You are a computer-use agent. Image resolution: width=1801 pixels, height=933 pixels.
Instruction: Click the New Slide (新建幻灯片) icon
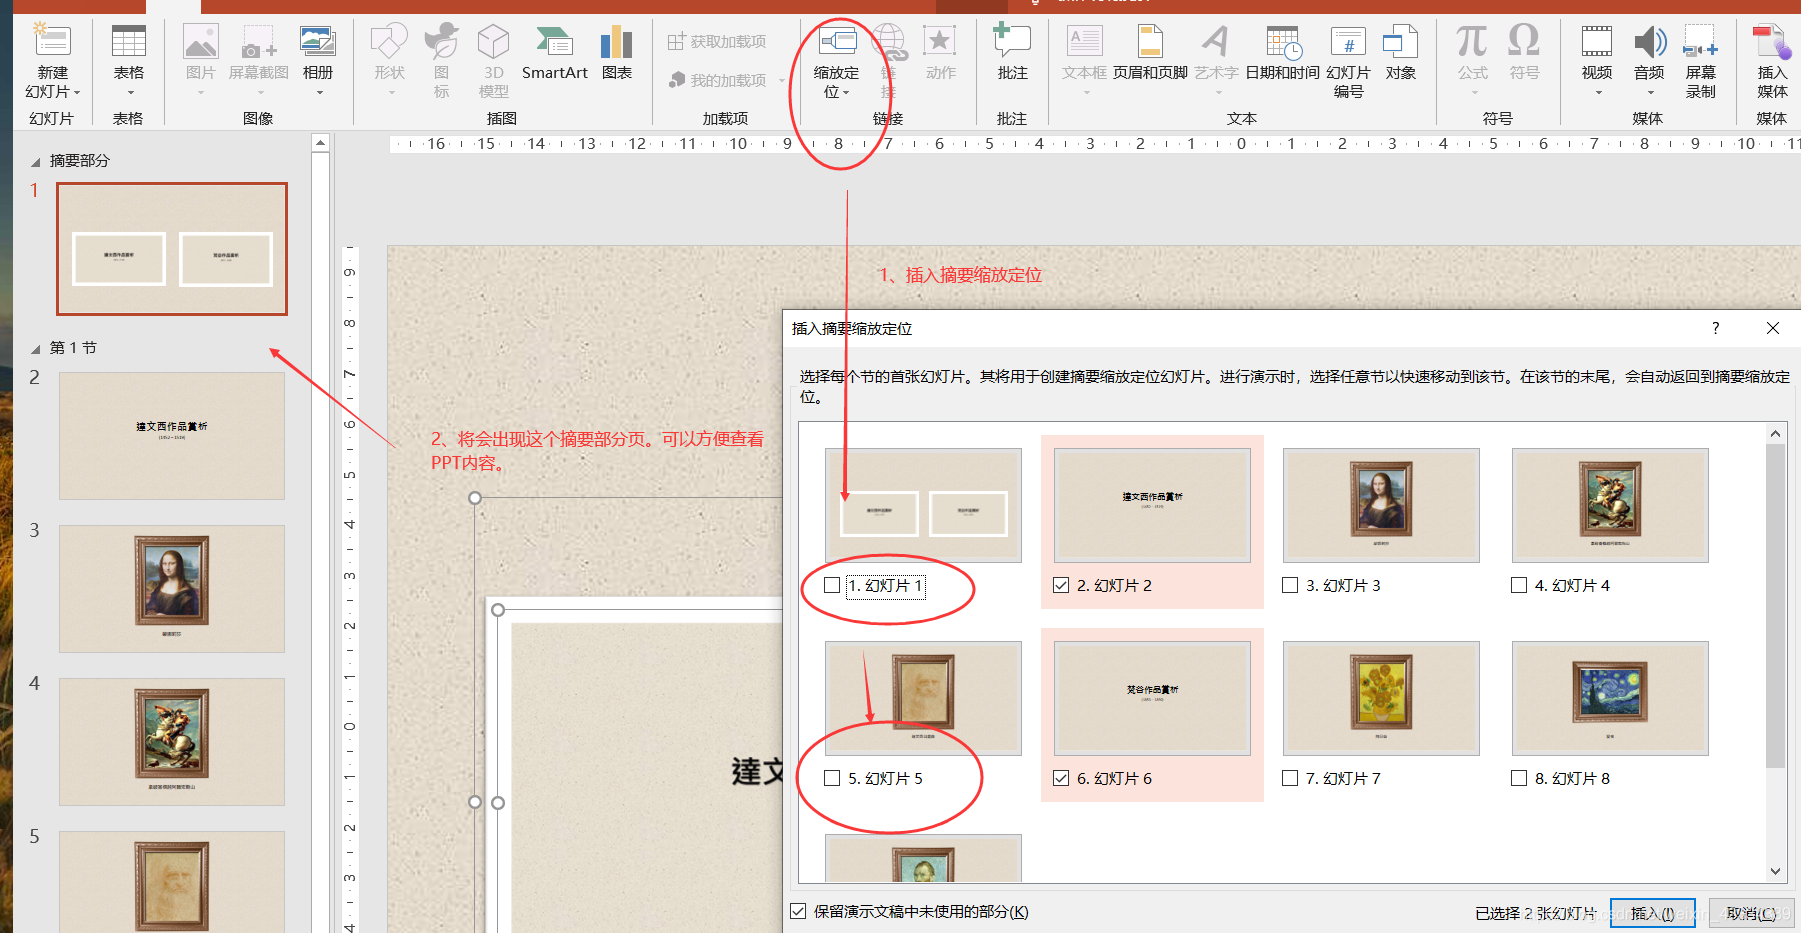52,42
